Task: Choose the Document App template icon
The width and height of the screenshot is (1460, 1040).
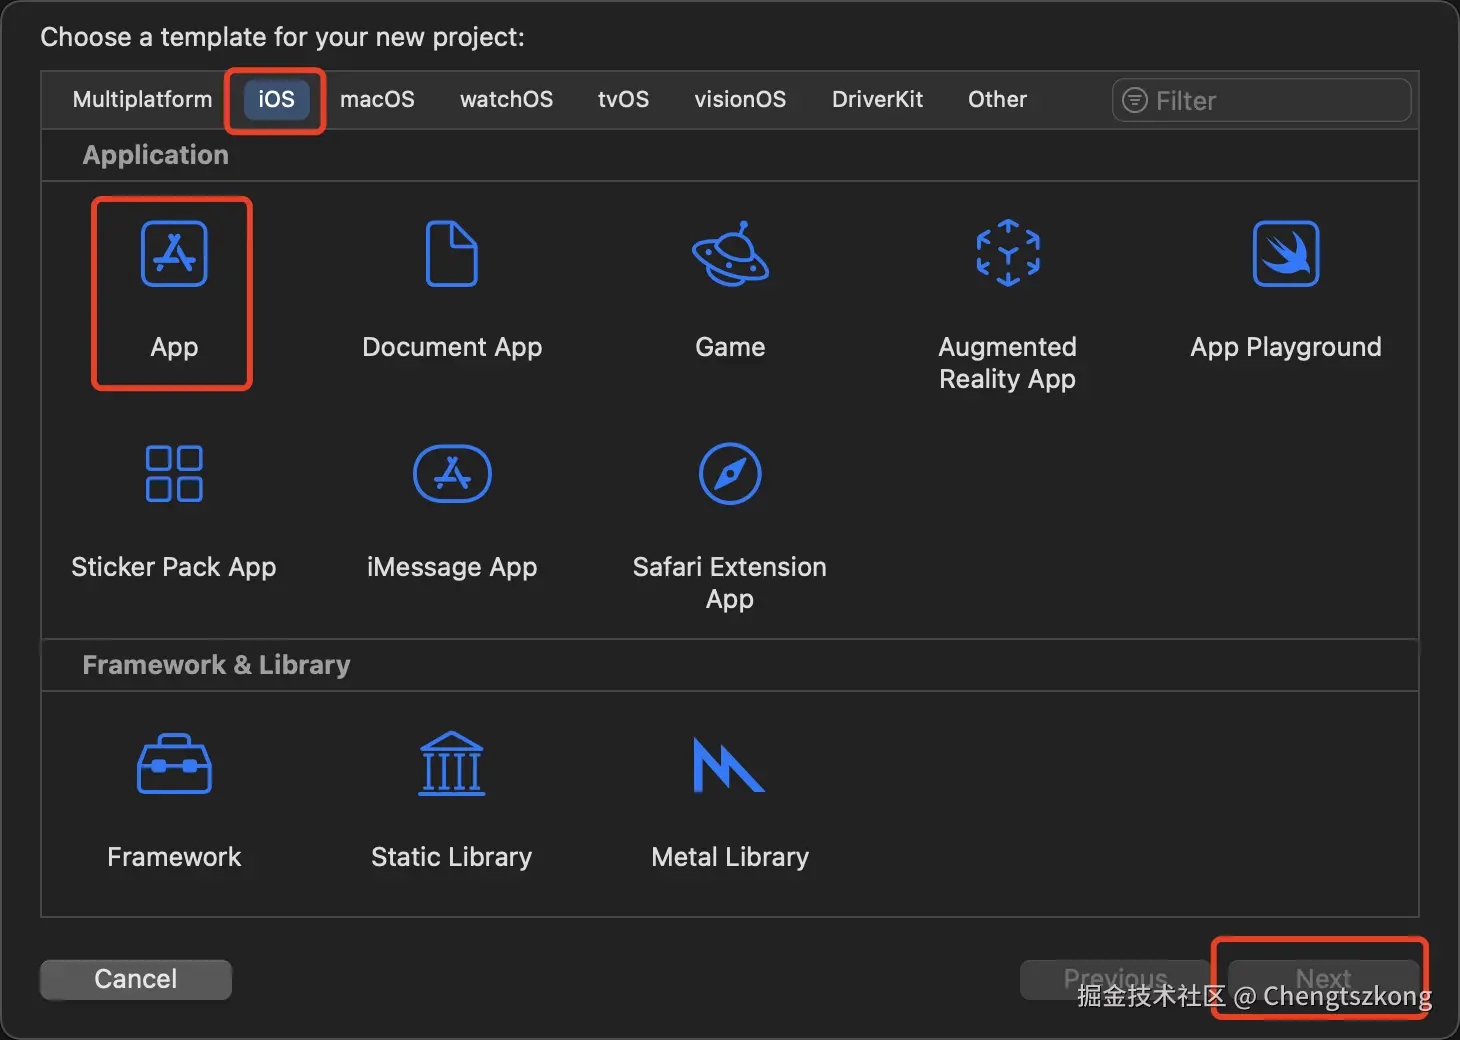Action: tap(452, 254)
